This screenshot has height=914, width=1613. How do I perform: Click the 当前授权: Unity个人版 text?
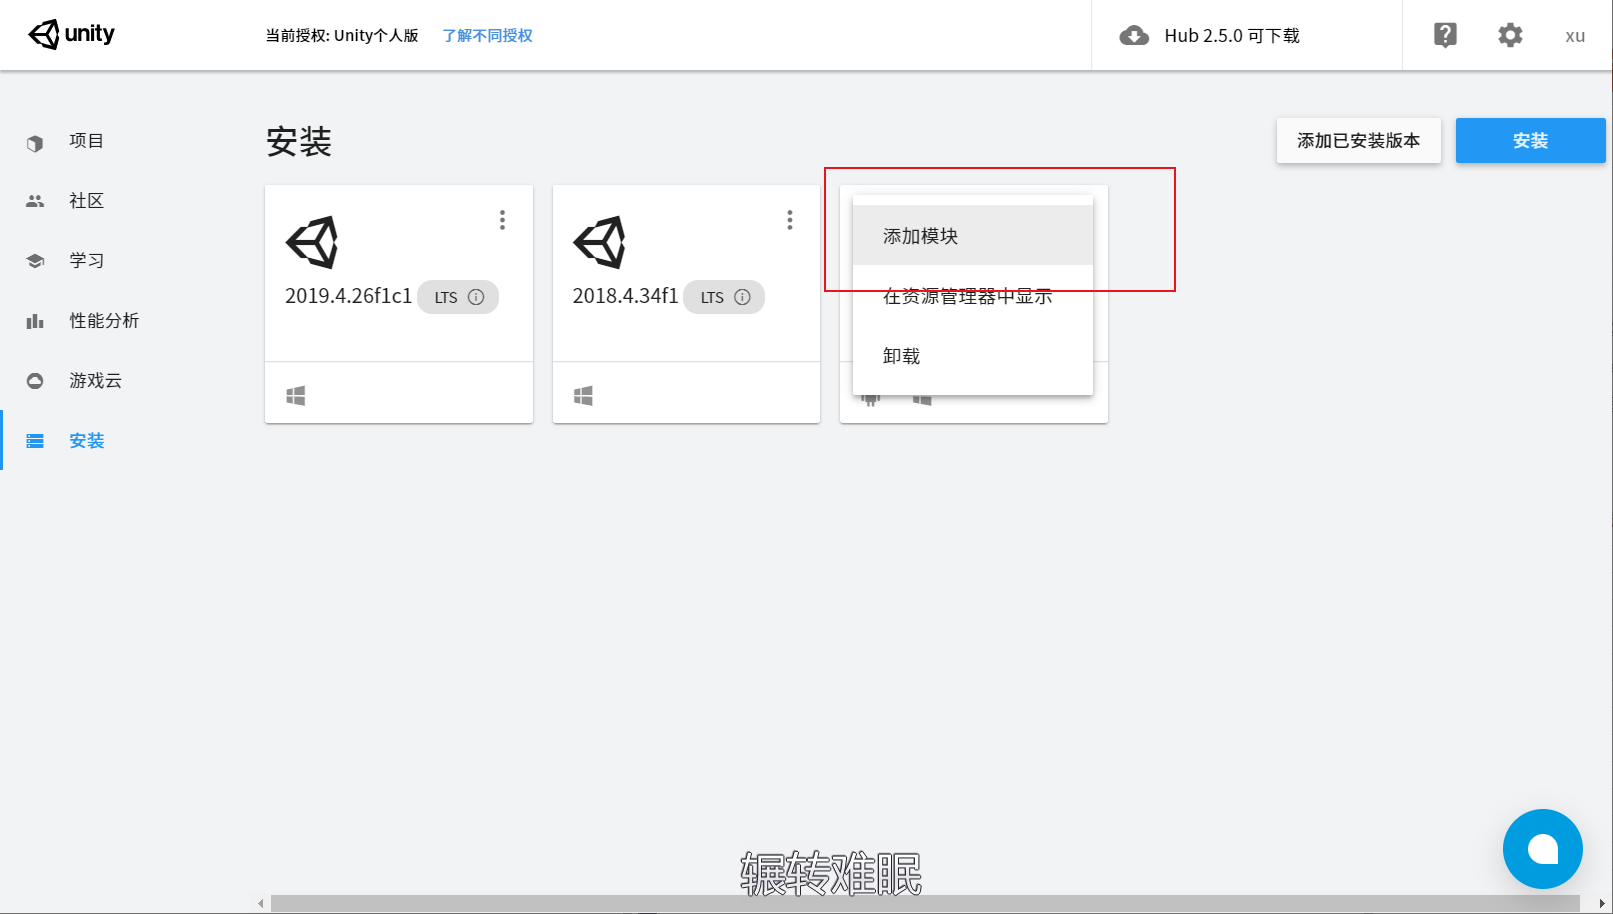pyautogui.click(x=342, y=35)
